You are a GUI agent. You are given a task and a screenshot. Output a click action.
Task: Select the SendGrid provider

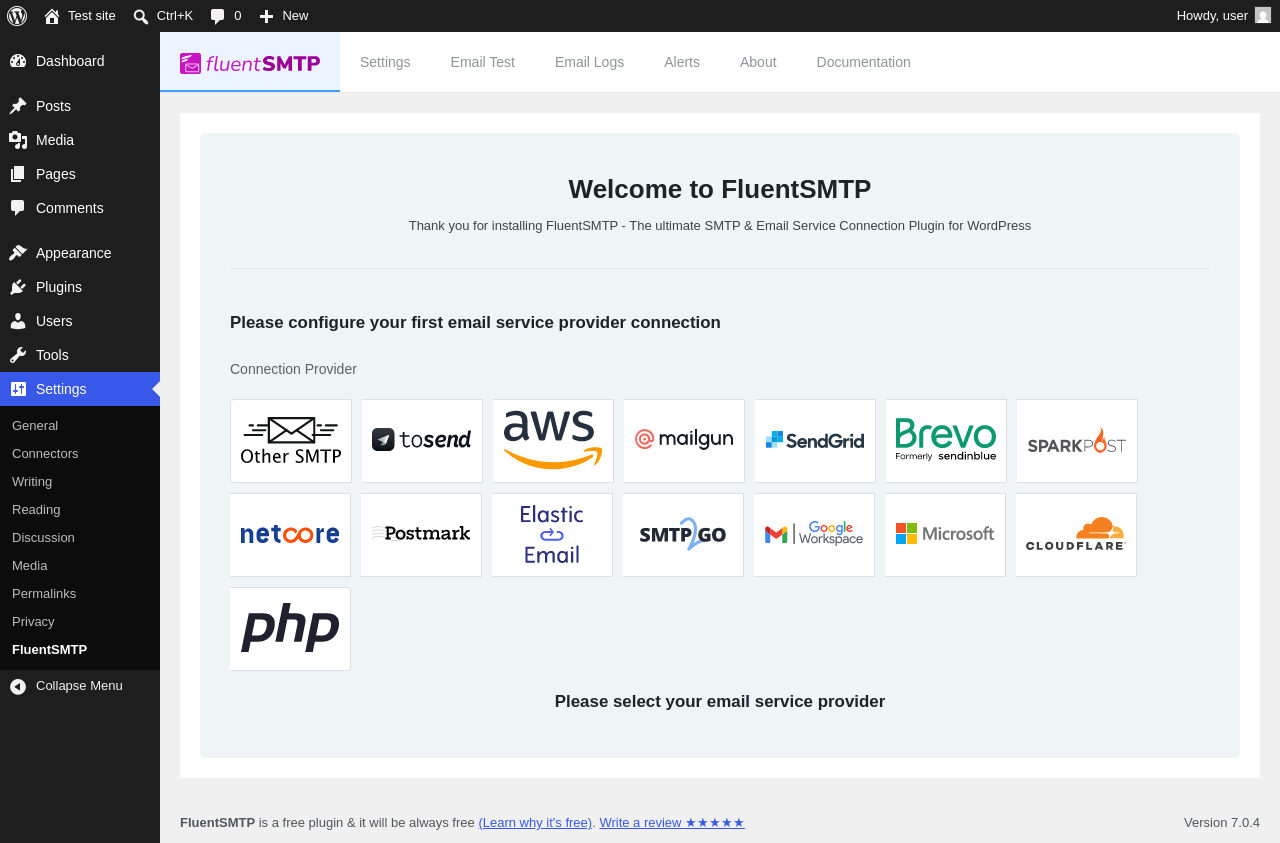[815, 441]
